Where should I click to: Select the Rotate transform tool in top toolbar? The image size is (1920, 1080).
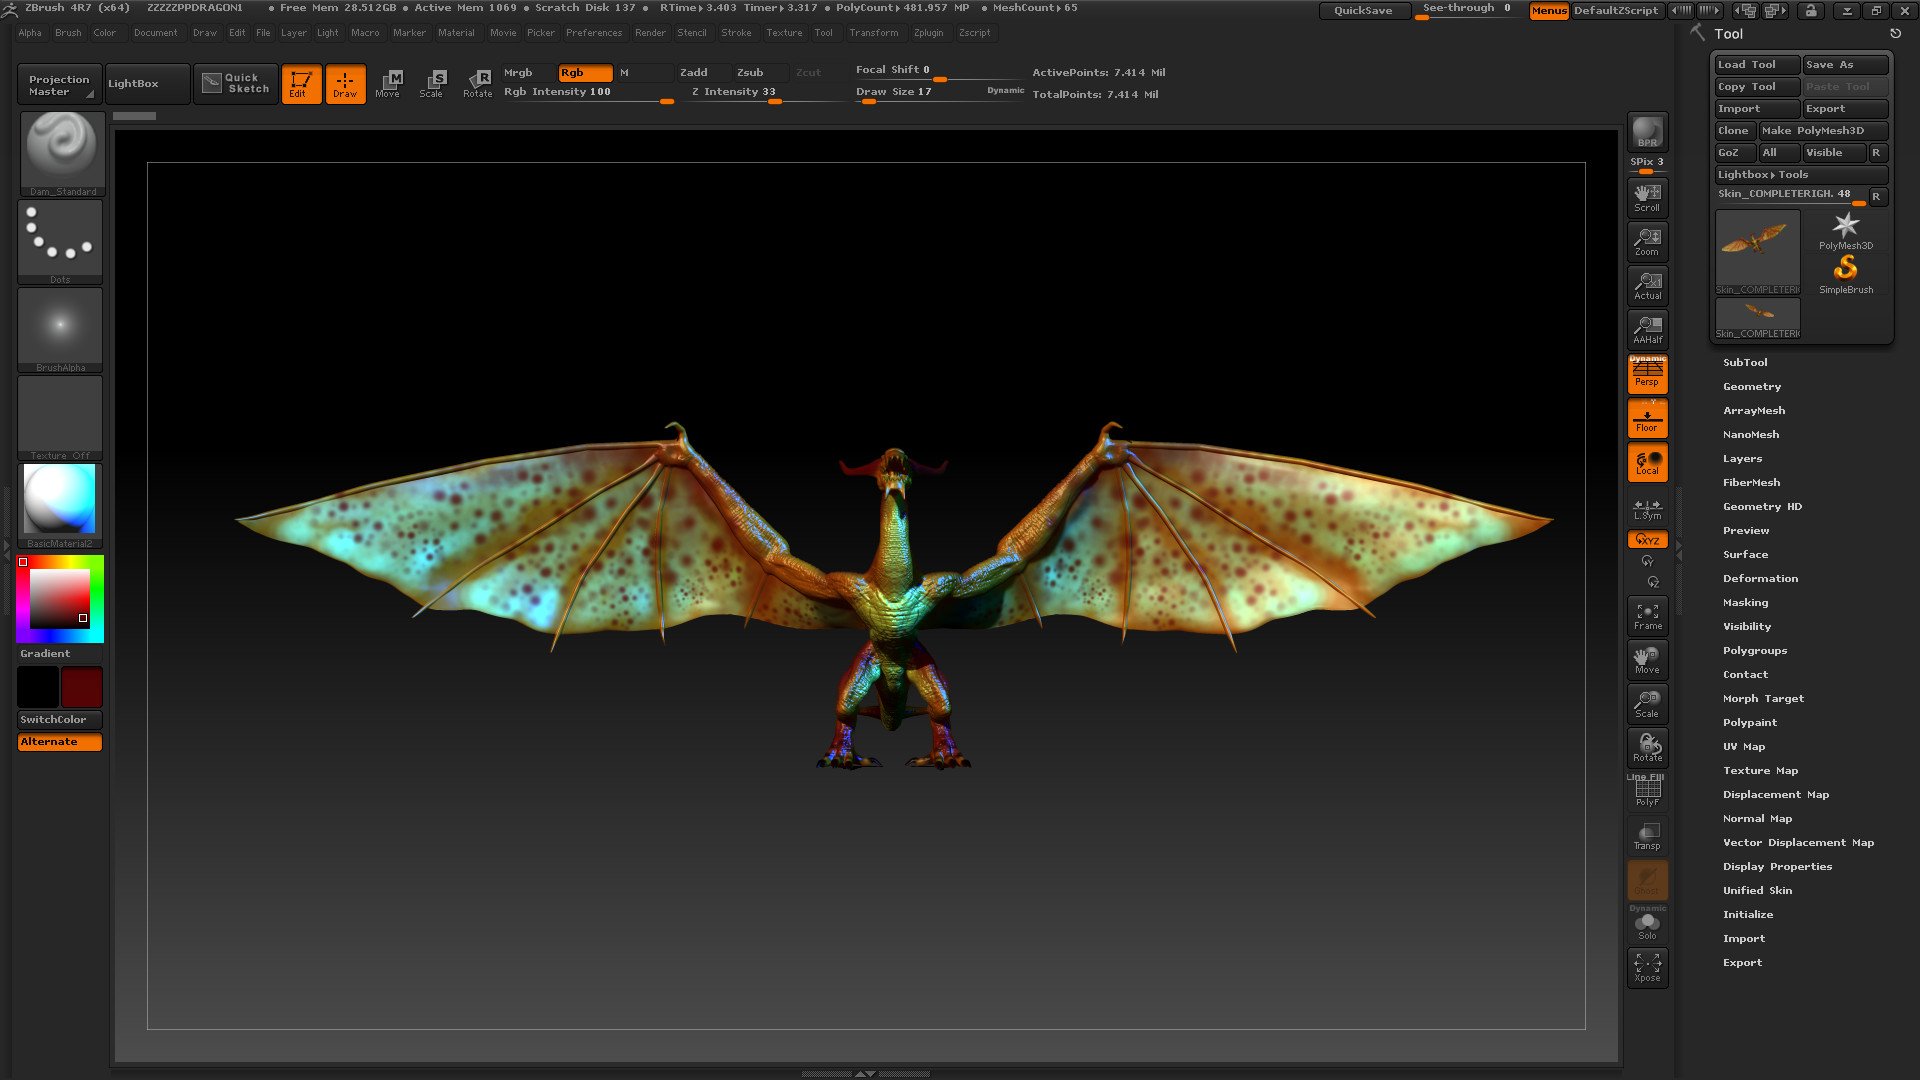[x=478, y=83]
